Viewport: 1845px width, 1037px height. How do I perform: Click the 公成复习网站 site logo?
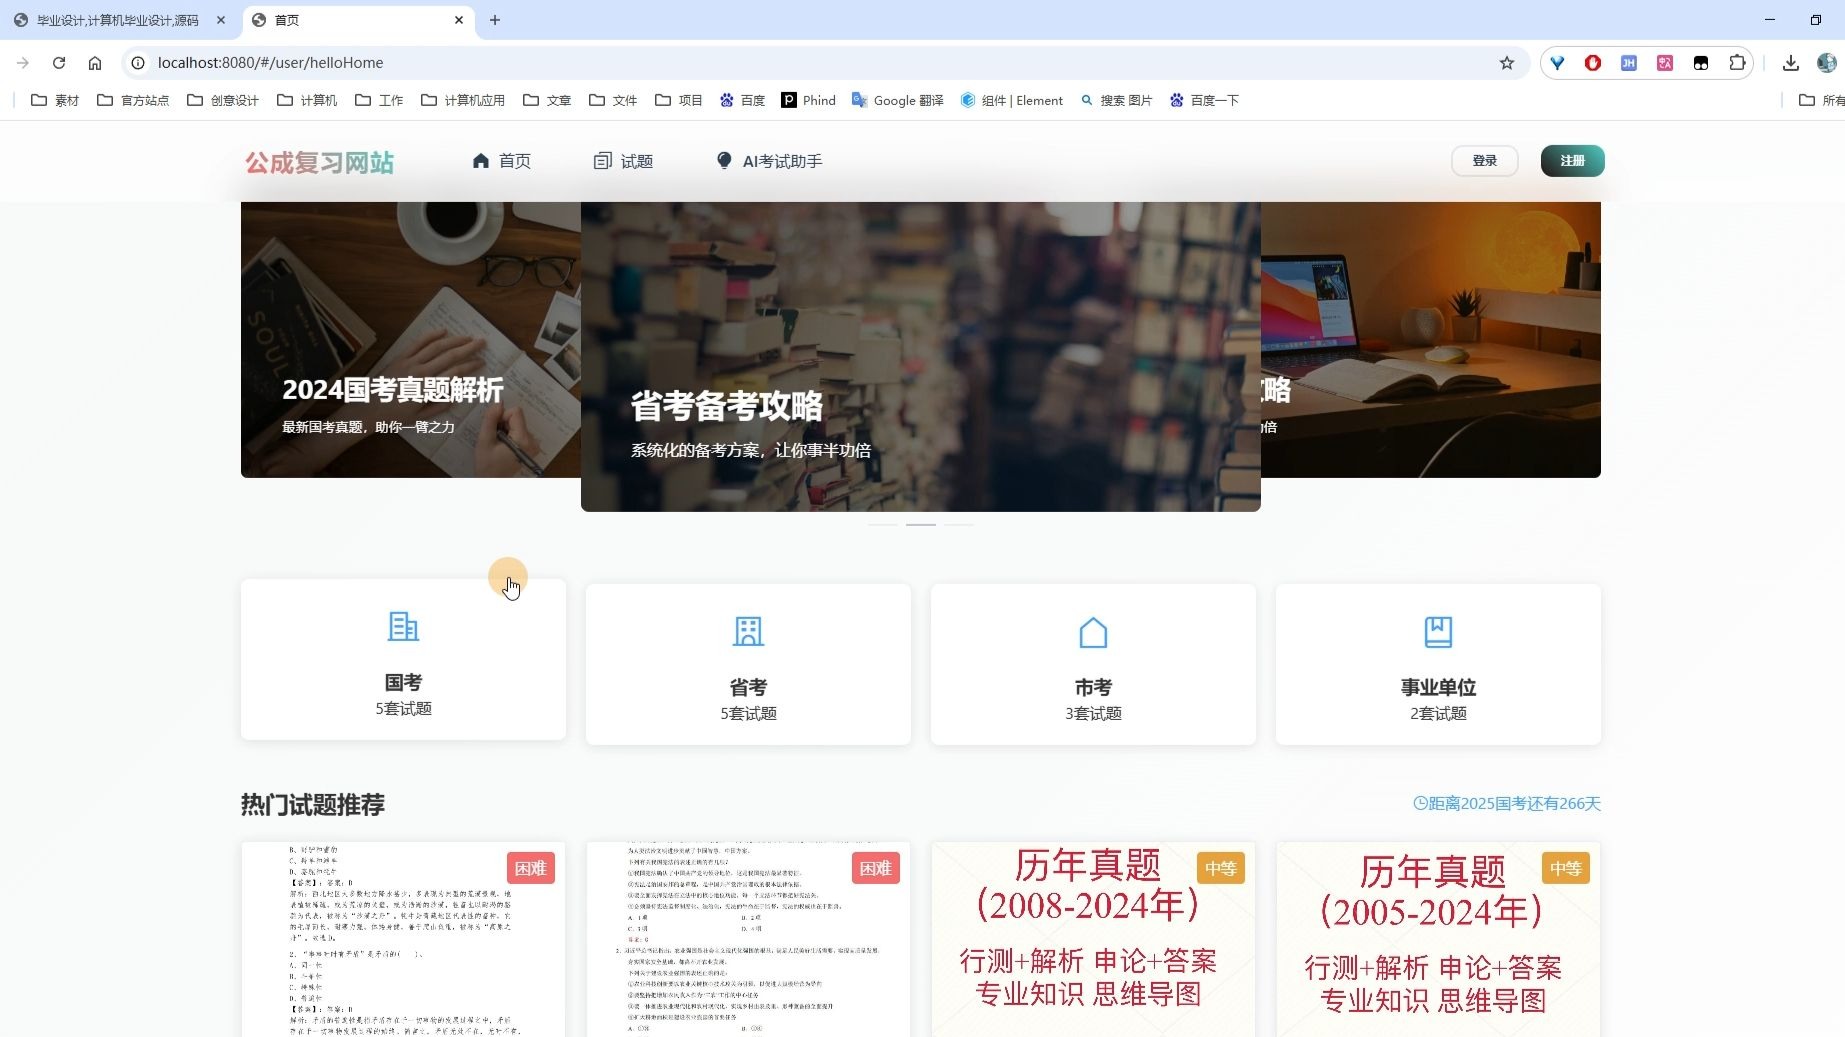(x=319, y=162)
